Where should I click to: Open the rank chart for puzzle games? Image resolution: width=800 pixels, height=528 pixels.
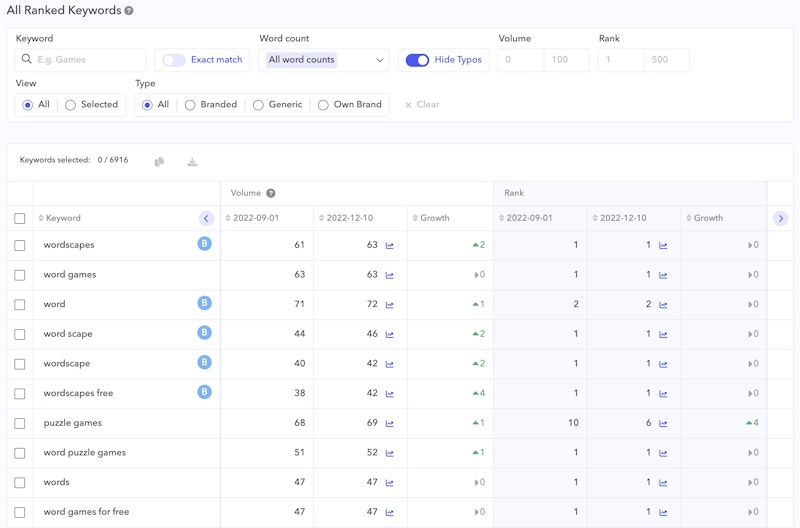tap(663, 423)
